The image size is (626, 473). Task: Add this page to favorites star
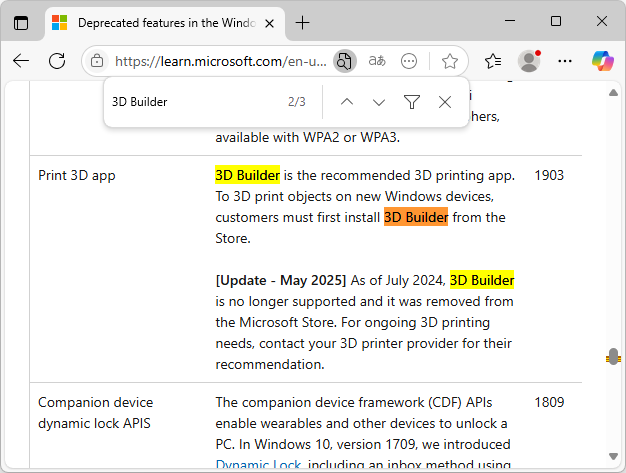point(450,61)
